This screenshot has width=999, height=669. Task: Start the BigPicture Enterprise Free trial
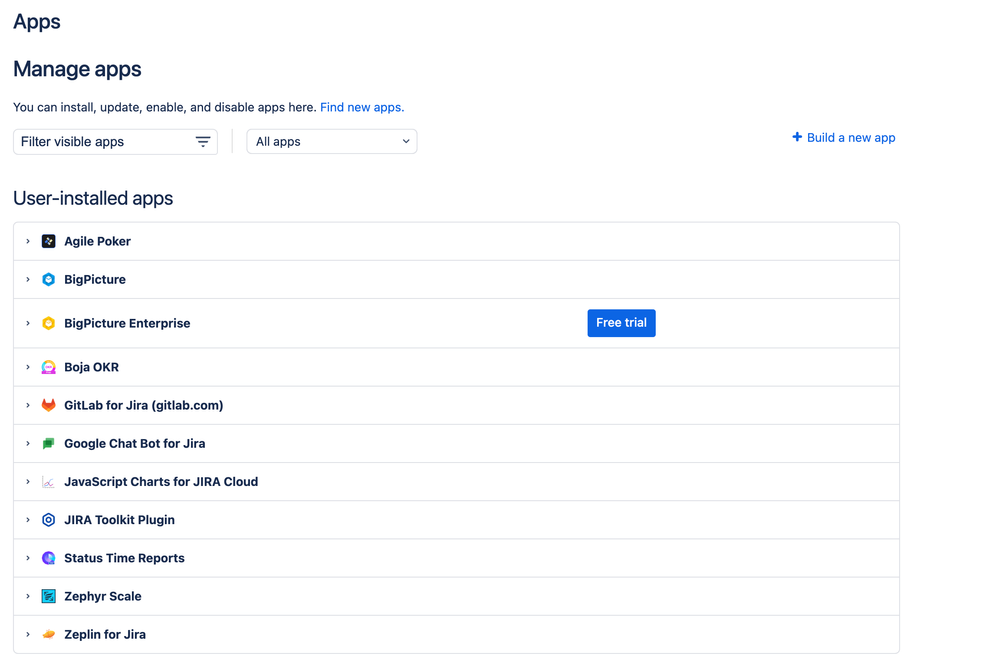click(621, 323)
